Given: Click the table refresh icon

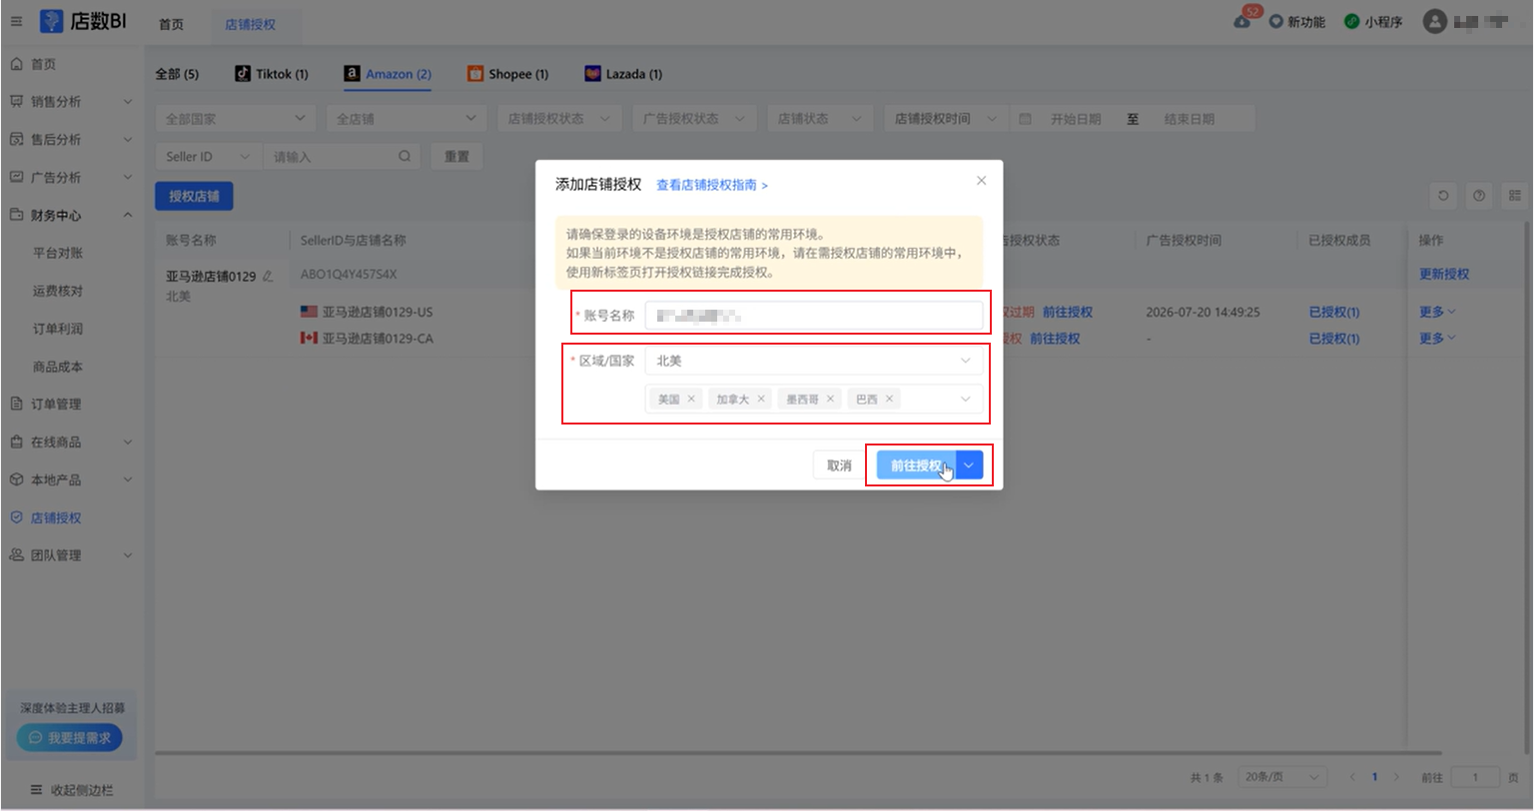Looking at the screenshot, I should (x=1443, y=196).
